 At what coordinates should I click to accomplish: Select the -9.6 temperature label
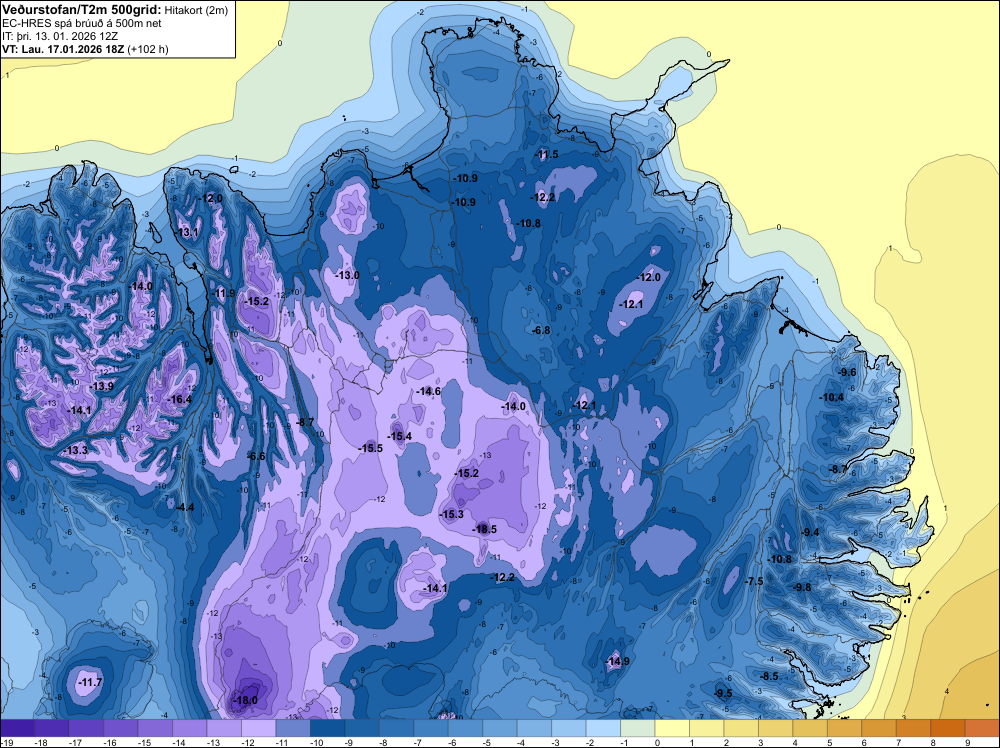[847, 372]
